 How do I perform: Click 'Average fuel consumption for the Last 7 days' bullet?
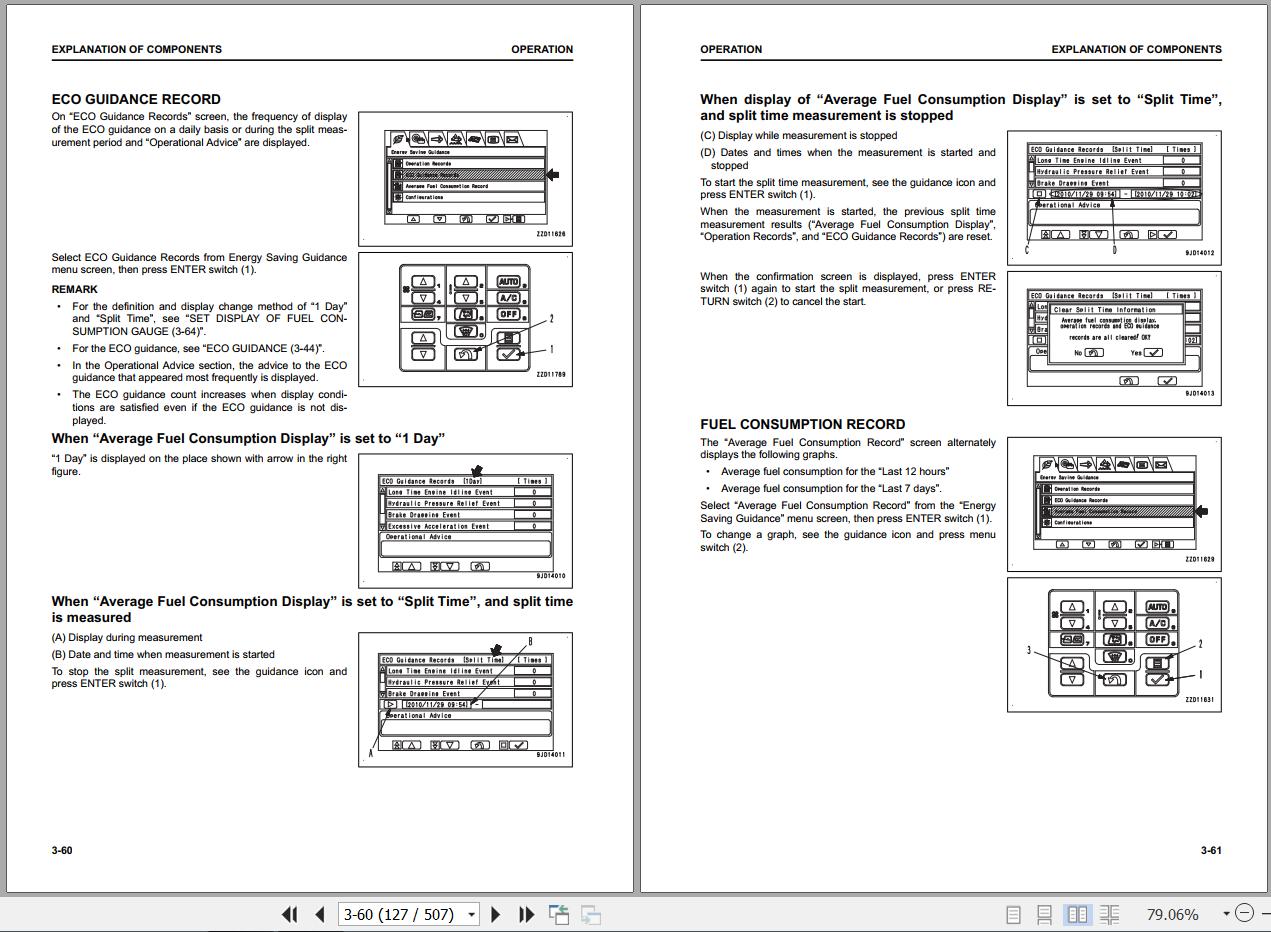(831, 488)
